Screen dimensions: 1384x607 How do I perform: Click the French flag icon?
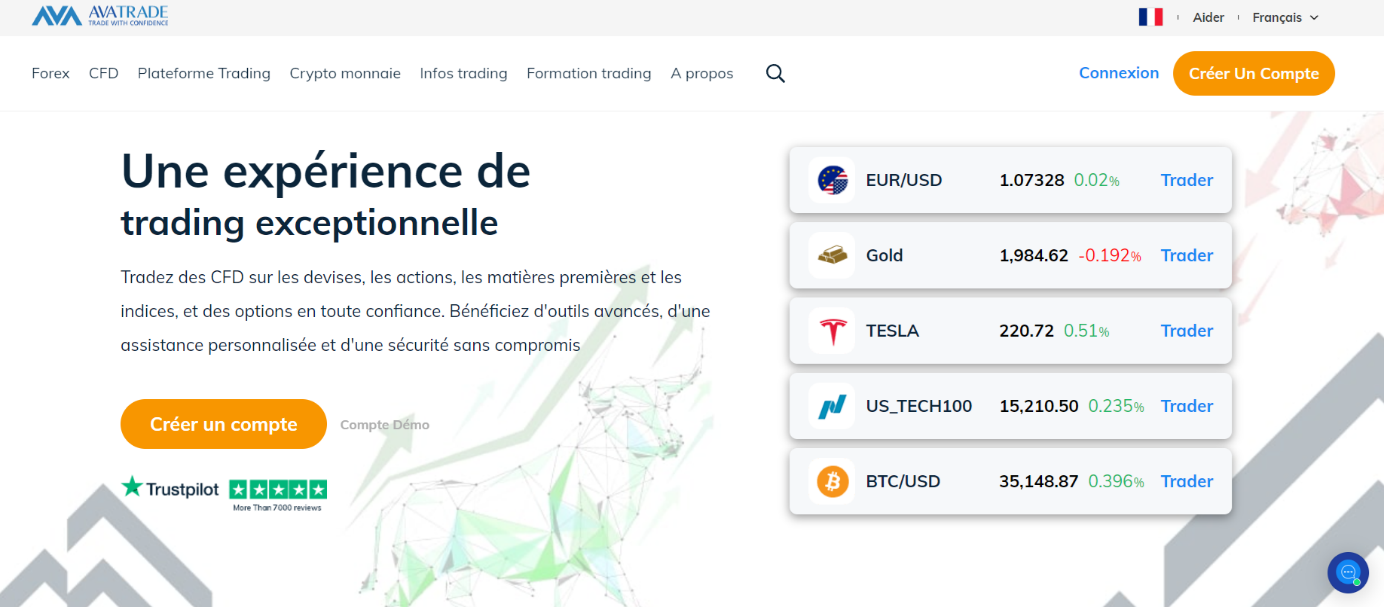click(1151, 16)
